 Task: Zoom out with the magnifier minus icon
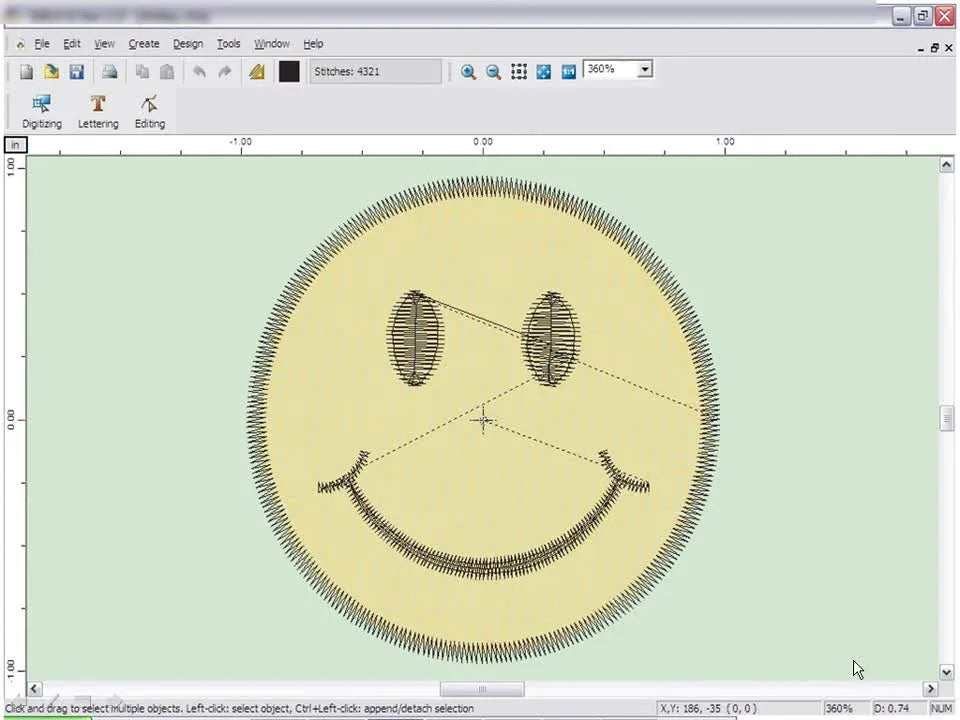pyautogui.click(x=493, y=72)
